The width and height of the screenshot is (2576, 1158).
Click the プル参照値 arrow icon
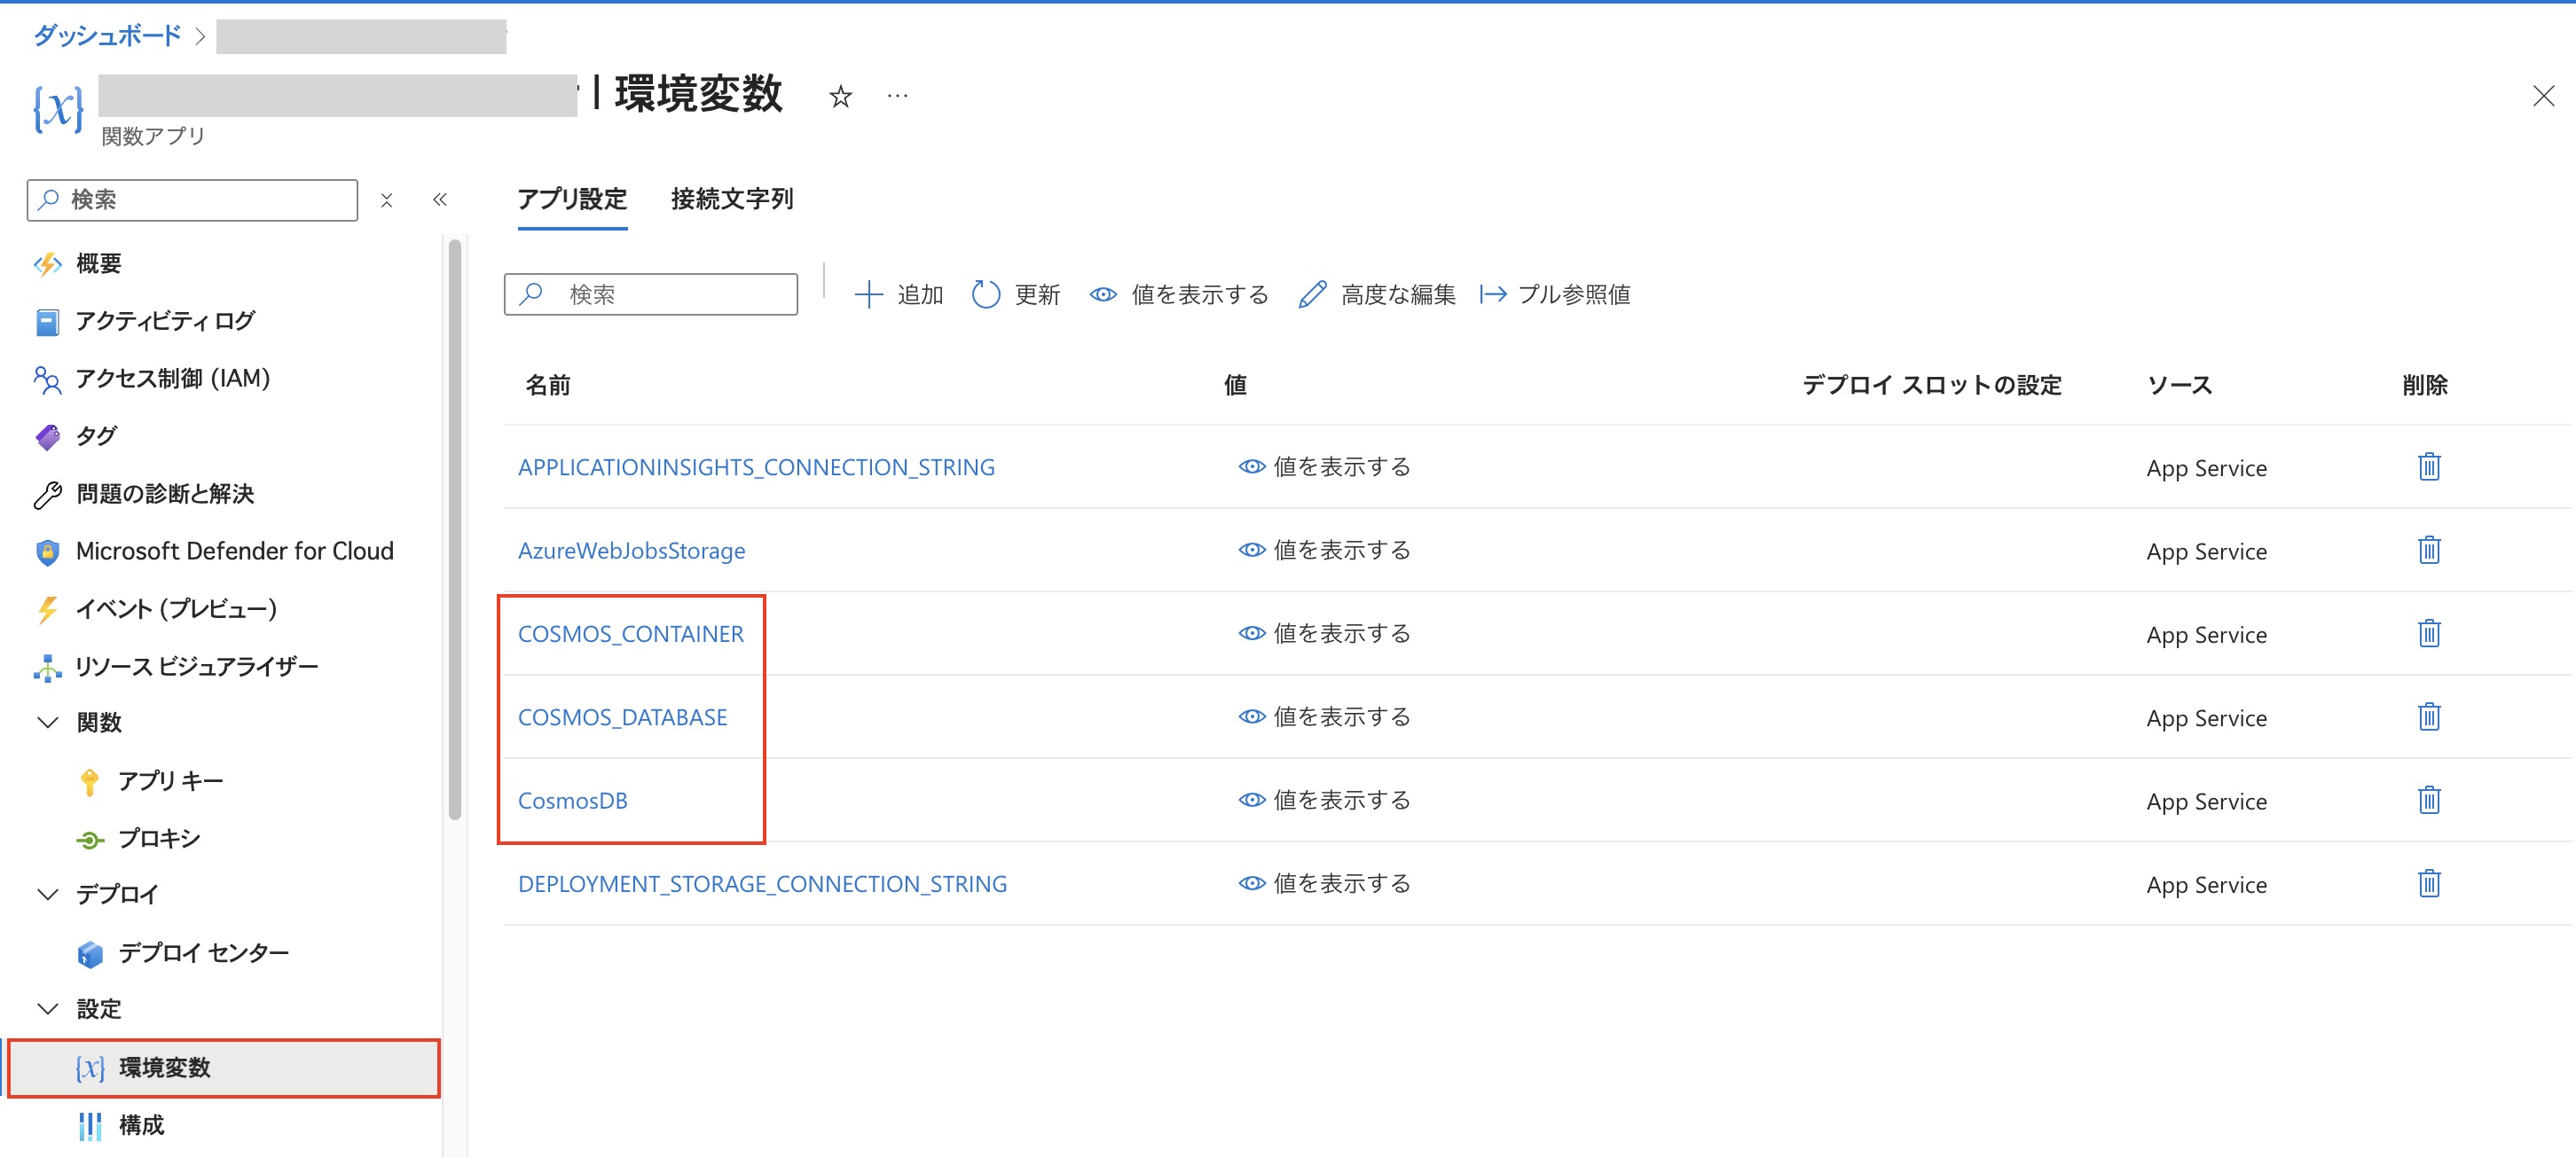pos(1493,294)
